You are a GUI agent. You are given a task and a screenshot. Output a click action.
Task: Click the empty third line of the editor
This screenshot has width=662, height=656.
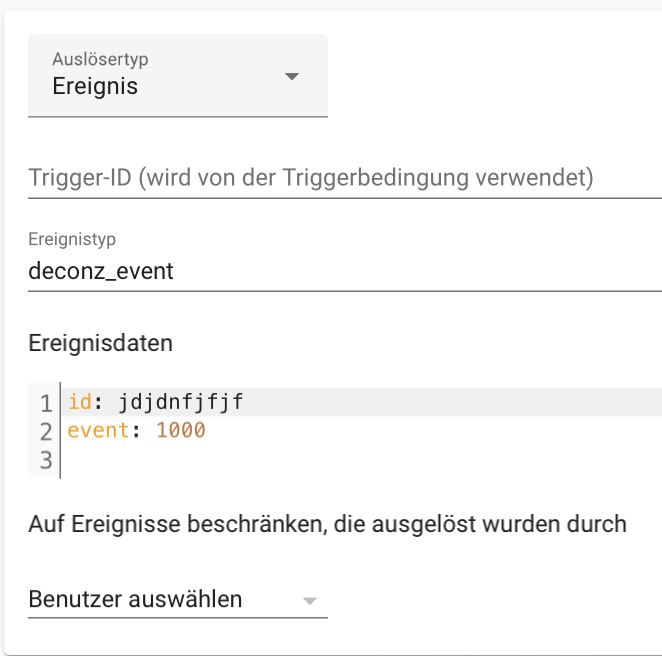pos(300,460)
